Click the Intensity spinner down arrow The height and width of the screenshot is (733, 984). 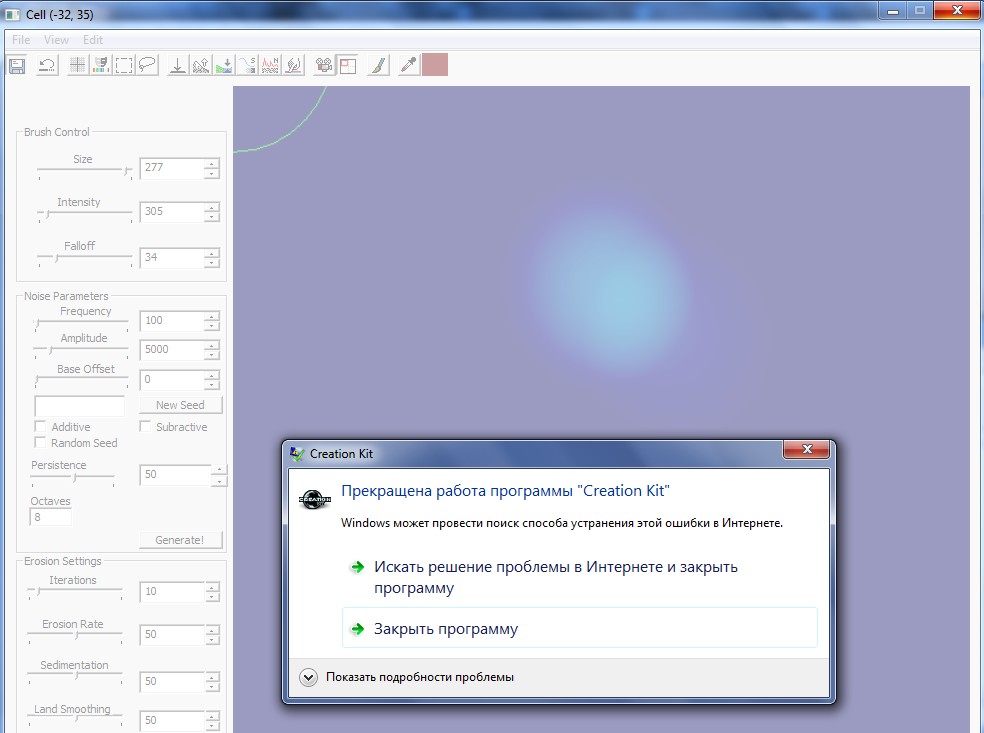click(212, 217)
